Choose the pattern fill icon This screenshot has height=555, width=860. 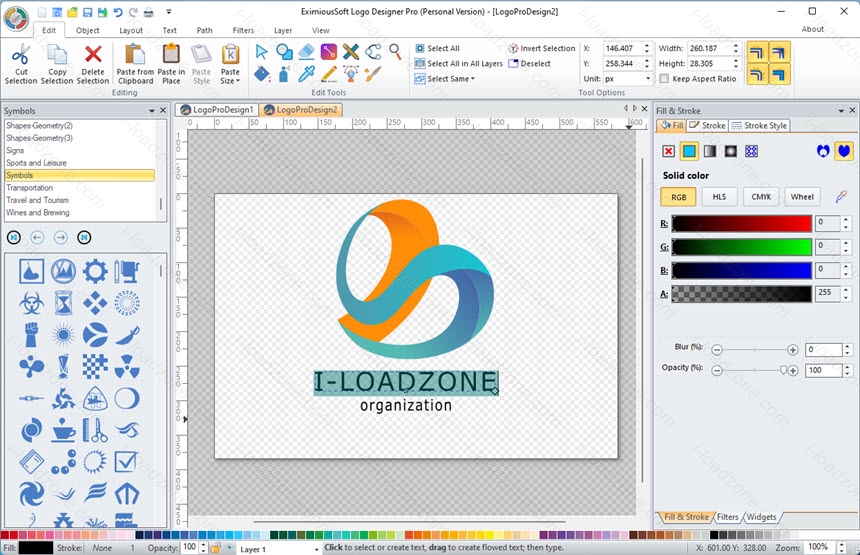751,151
